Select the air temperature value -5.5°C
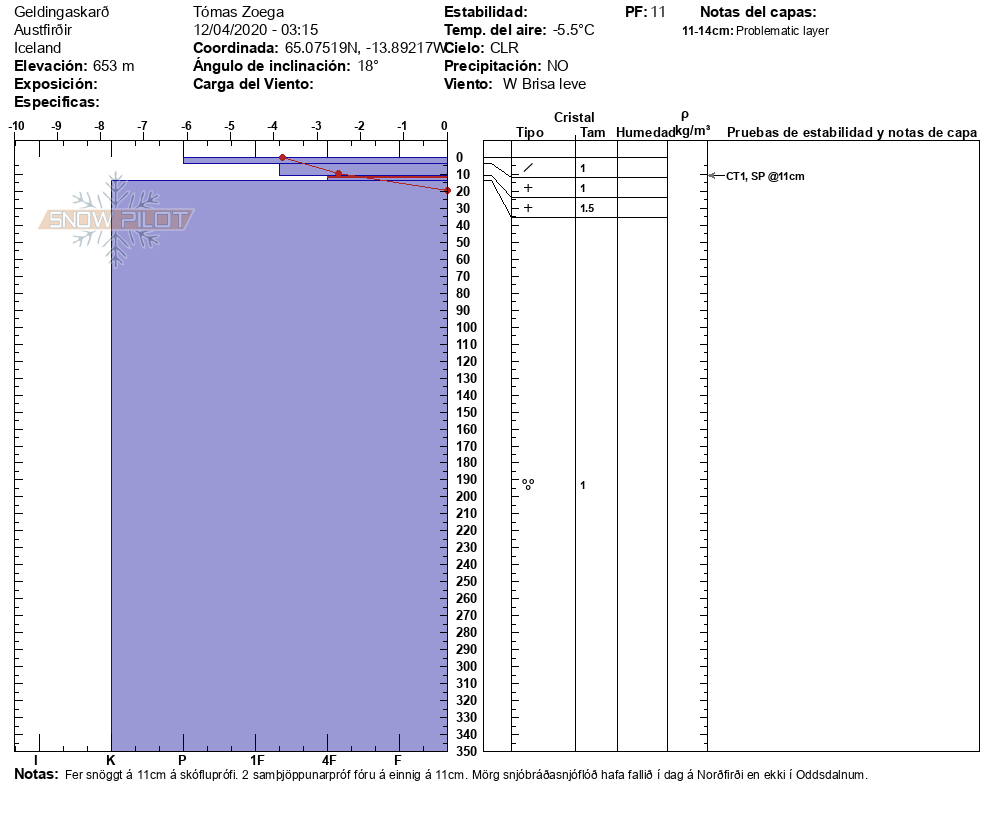Viewport: 994px width, 840px height. coord(573,30)
